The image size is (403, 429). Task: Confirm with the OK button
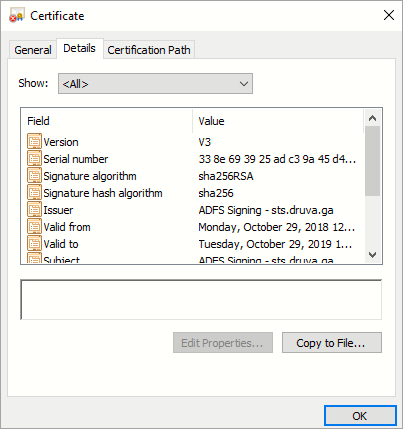[360, 416]
